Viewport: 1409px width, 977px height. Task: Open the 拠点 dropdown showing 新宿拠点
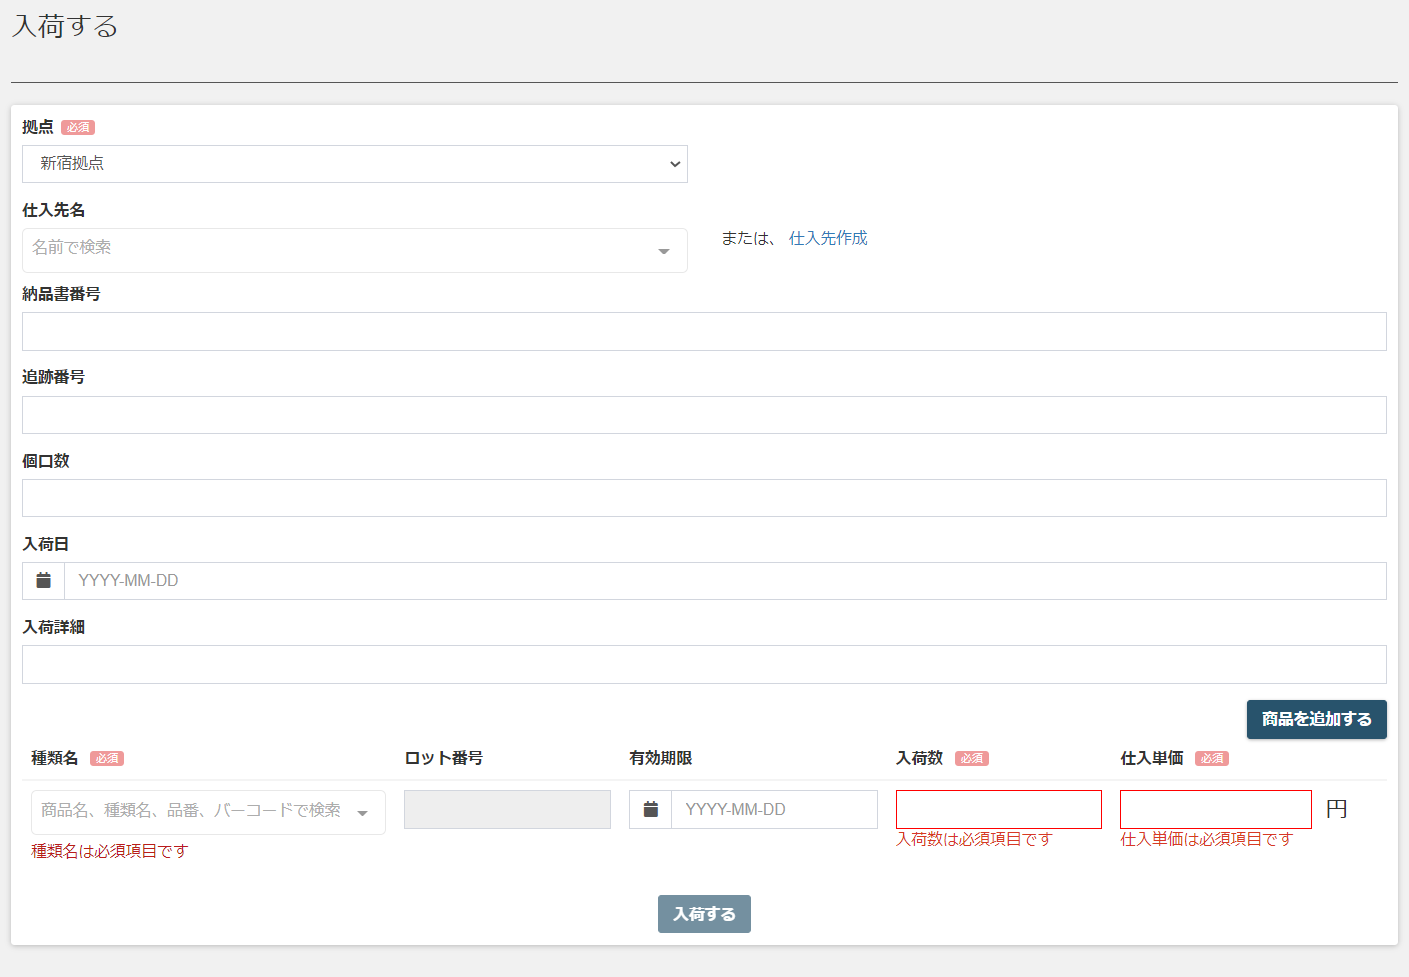pos(355,164)
